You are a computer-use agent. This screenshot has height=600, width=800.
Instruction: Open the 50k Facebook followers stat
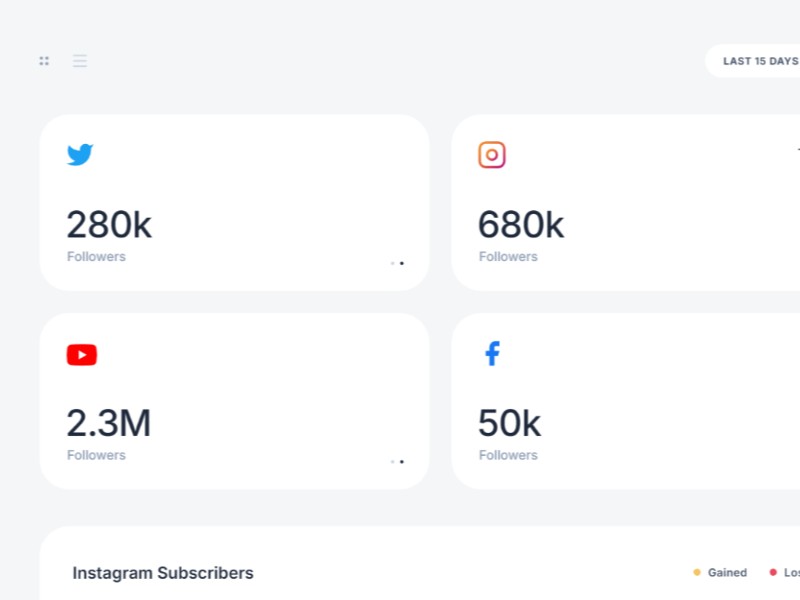pyautogui.click(x=509, y=424)
